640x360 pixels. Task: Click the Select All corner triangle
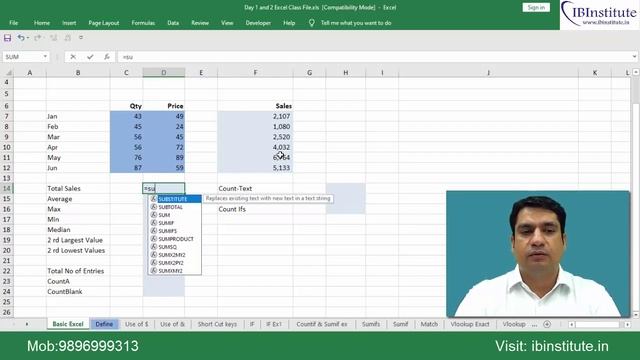(8, 73)
